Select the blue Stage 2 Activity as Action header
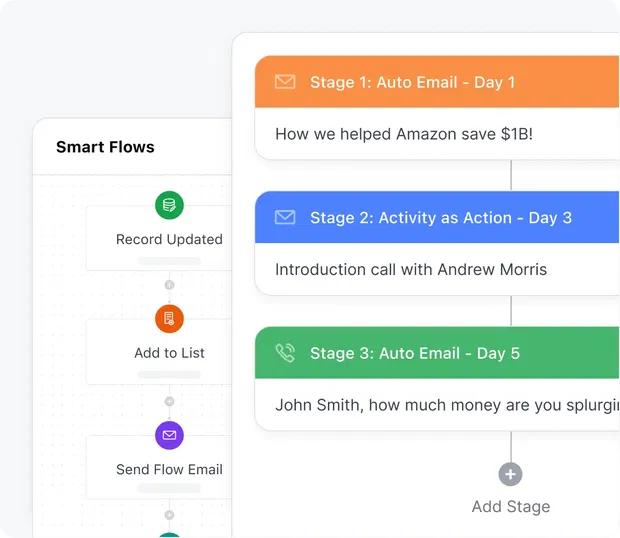620x538 pixels. (440, 217)
